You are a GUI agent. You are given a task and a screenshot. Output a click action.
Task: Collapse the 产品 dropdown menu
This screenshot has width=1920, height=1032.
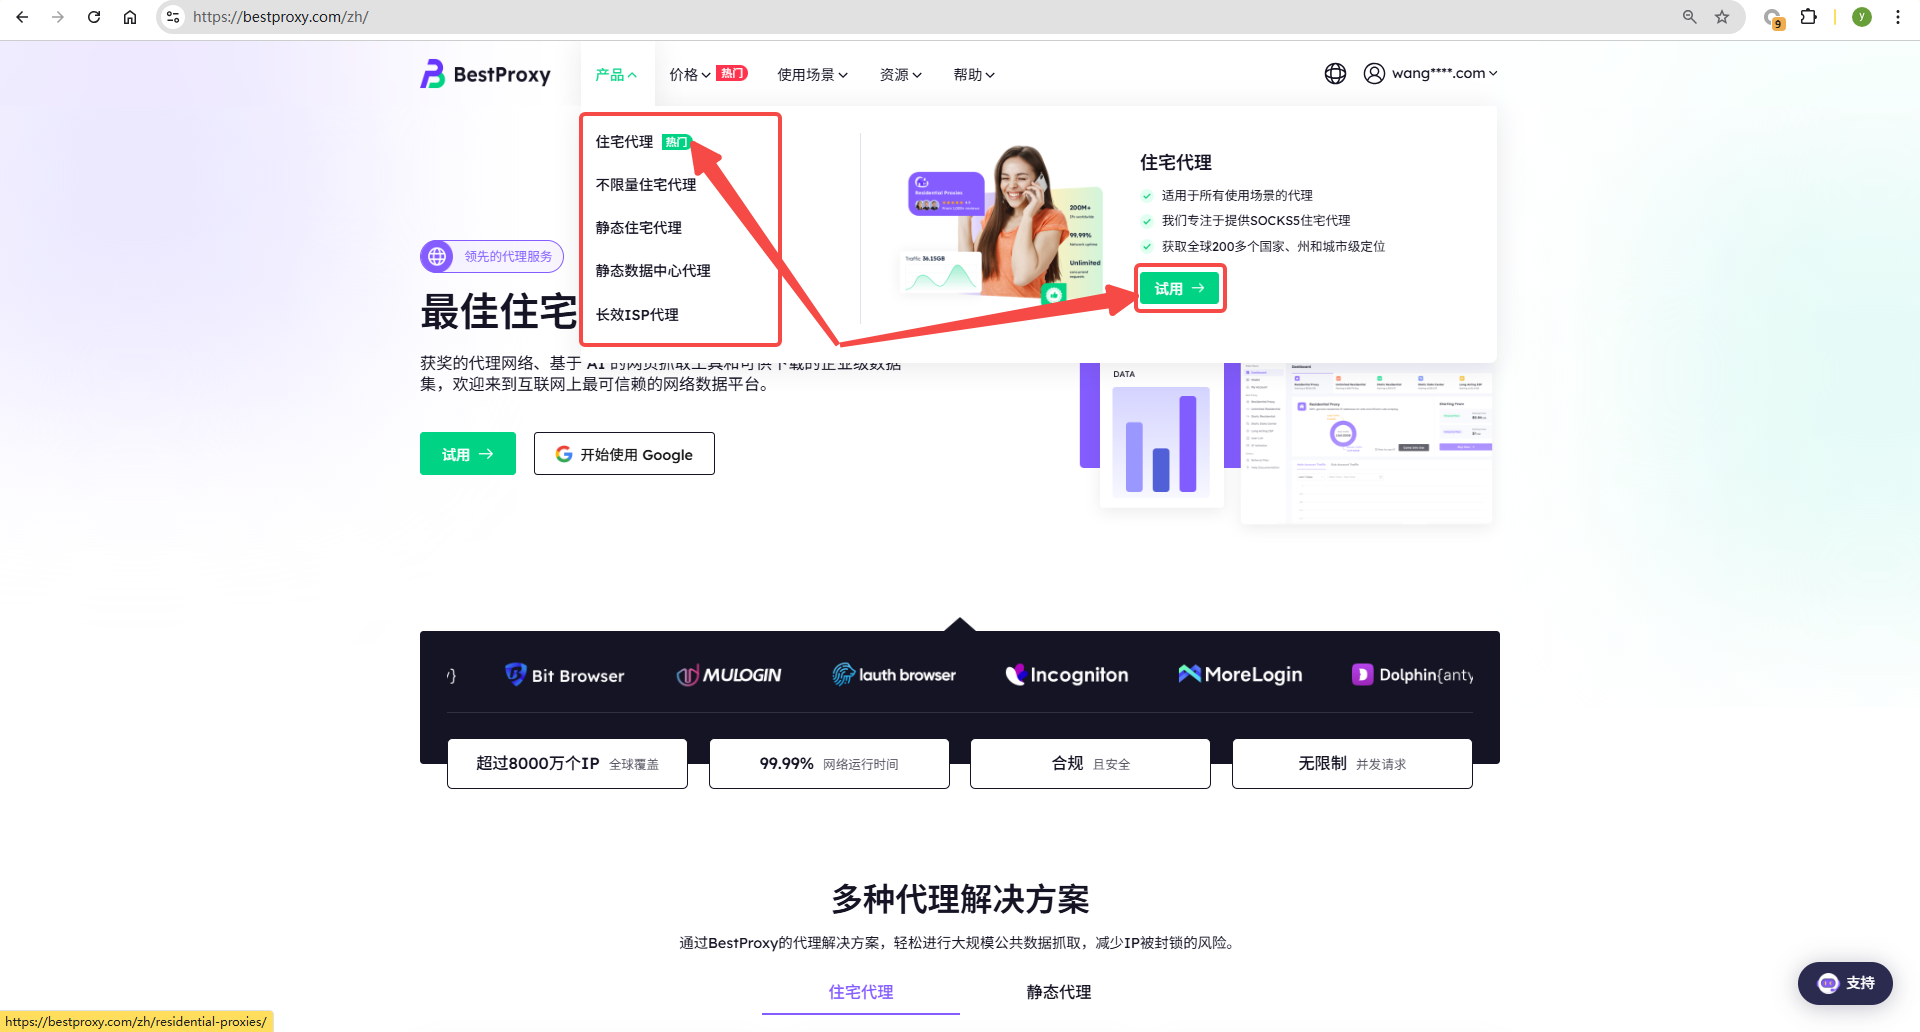[616, 75]
